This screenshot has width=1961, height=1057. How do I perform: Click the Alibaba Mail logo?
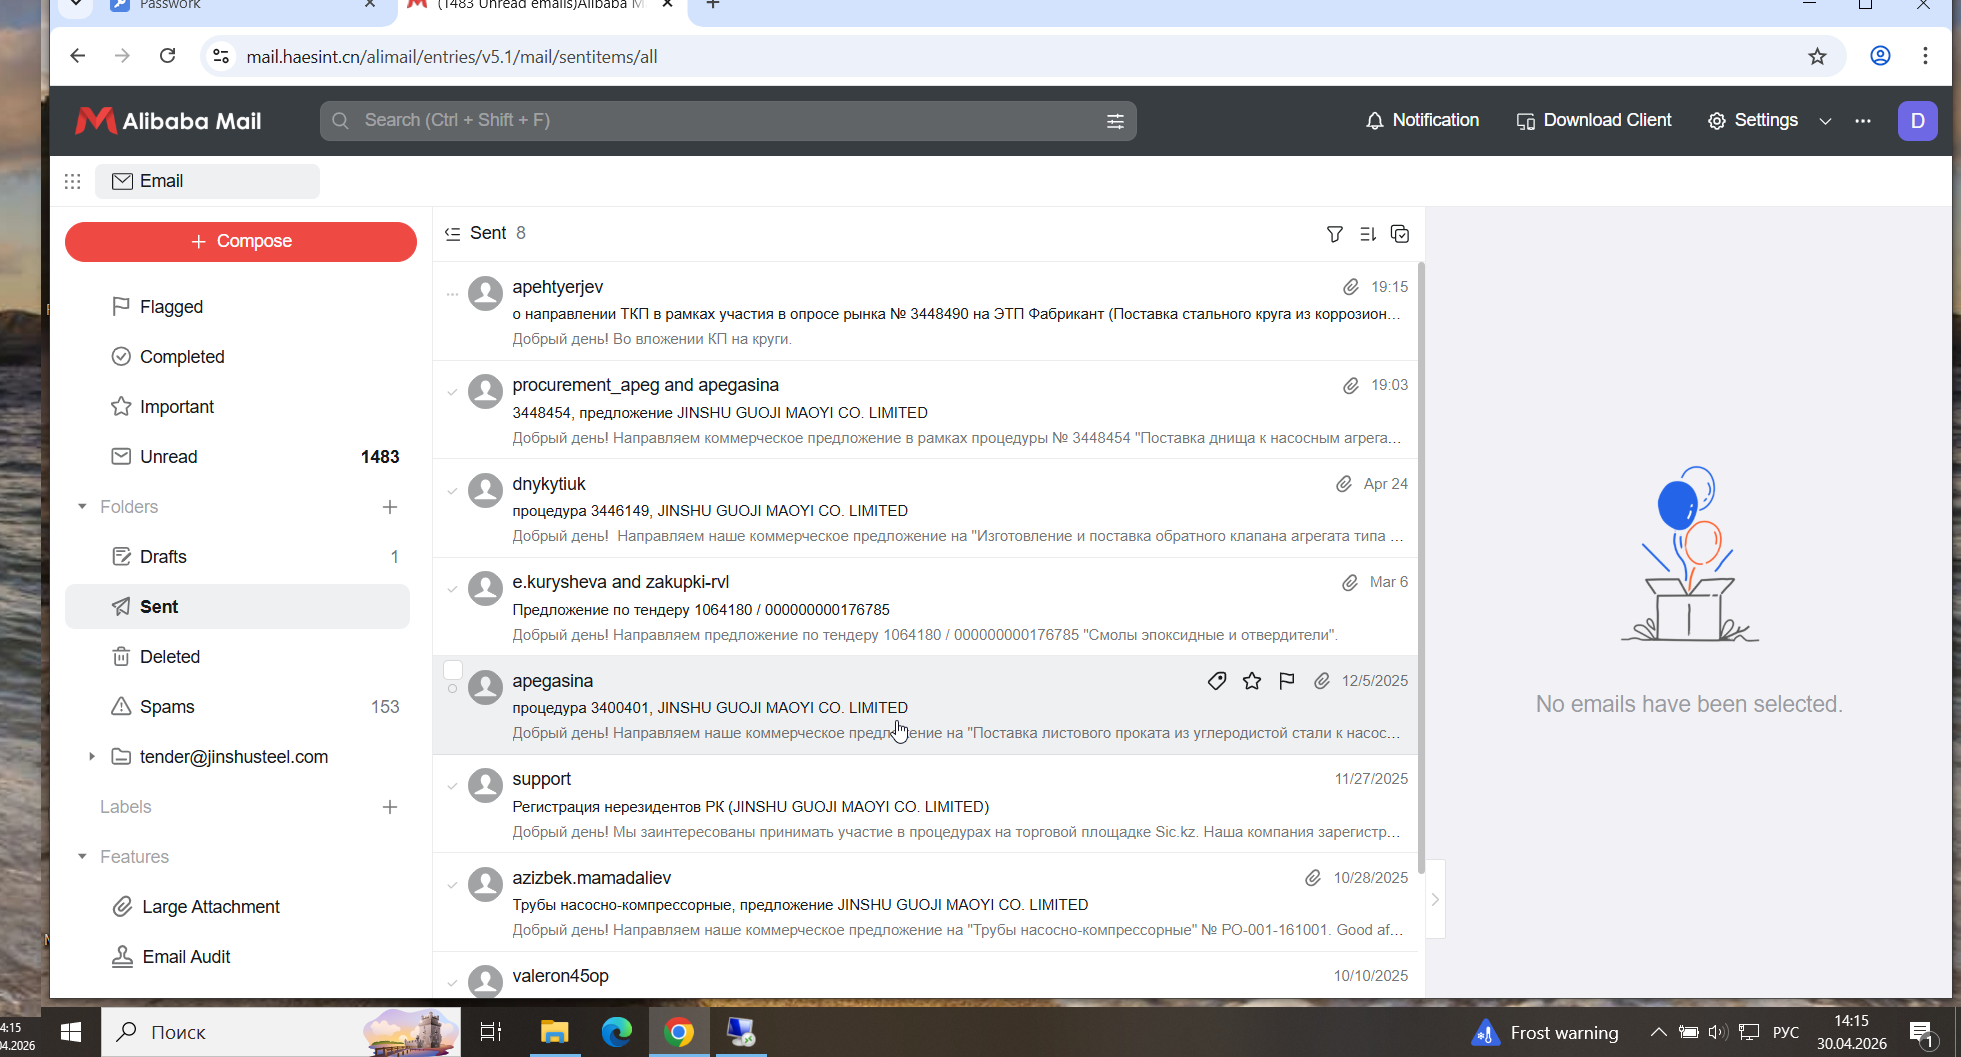(168, 121)
